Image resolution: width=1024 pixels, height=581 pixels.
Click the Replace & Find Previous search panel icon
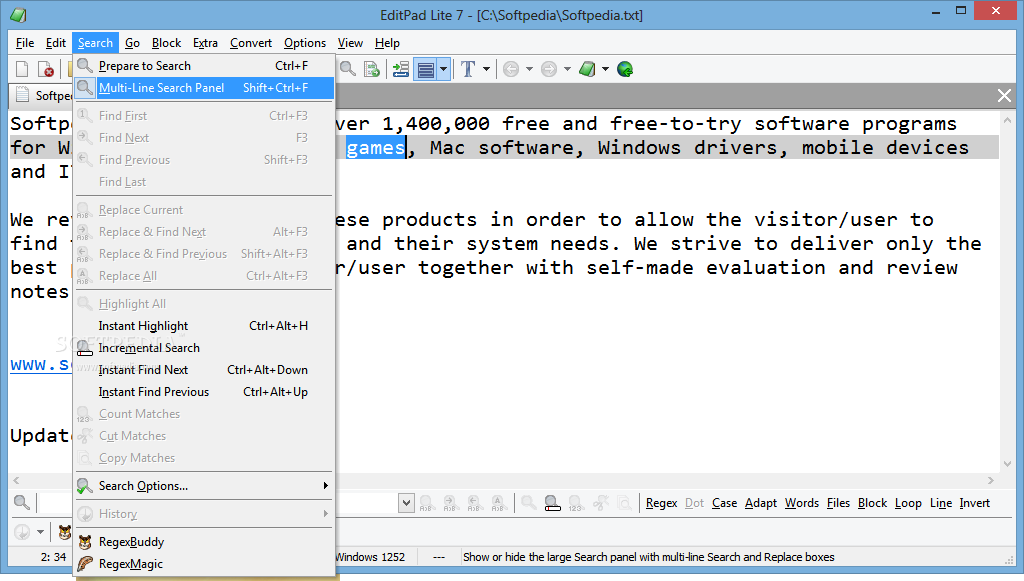[x=473, y=503]
